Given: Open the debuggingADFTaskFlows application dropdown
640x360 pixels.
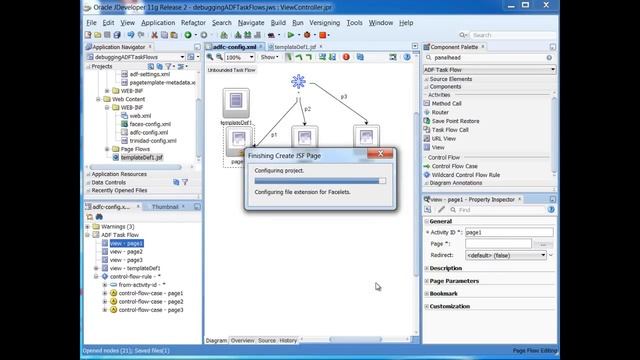Looking at the screenshot, I should coord(182,57).
